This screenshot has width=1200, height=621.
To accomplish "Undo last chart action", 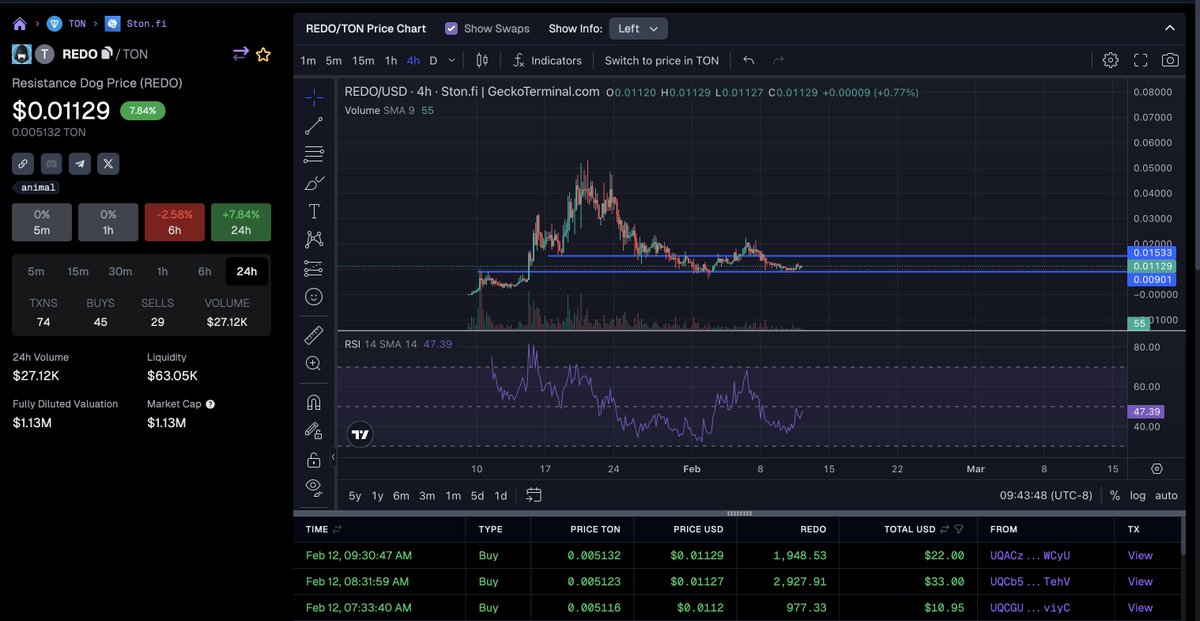I will click(748, 60).
